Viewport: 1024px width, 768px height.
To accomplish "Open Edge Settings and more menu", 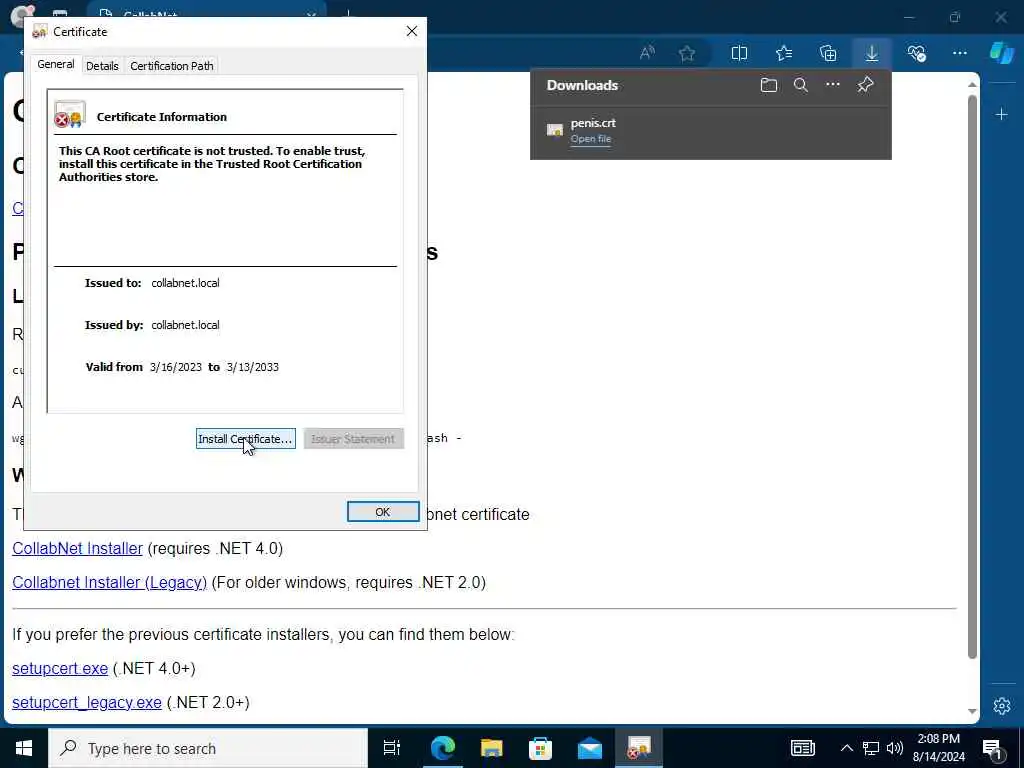I will [959, 54].
